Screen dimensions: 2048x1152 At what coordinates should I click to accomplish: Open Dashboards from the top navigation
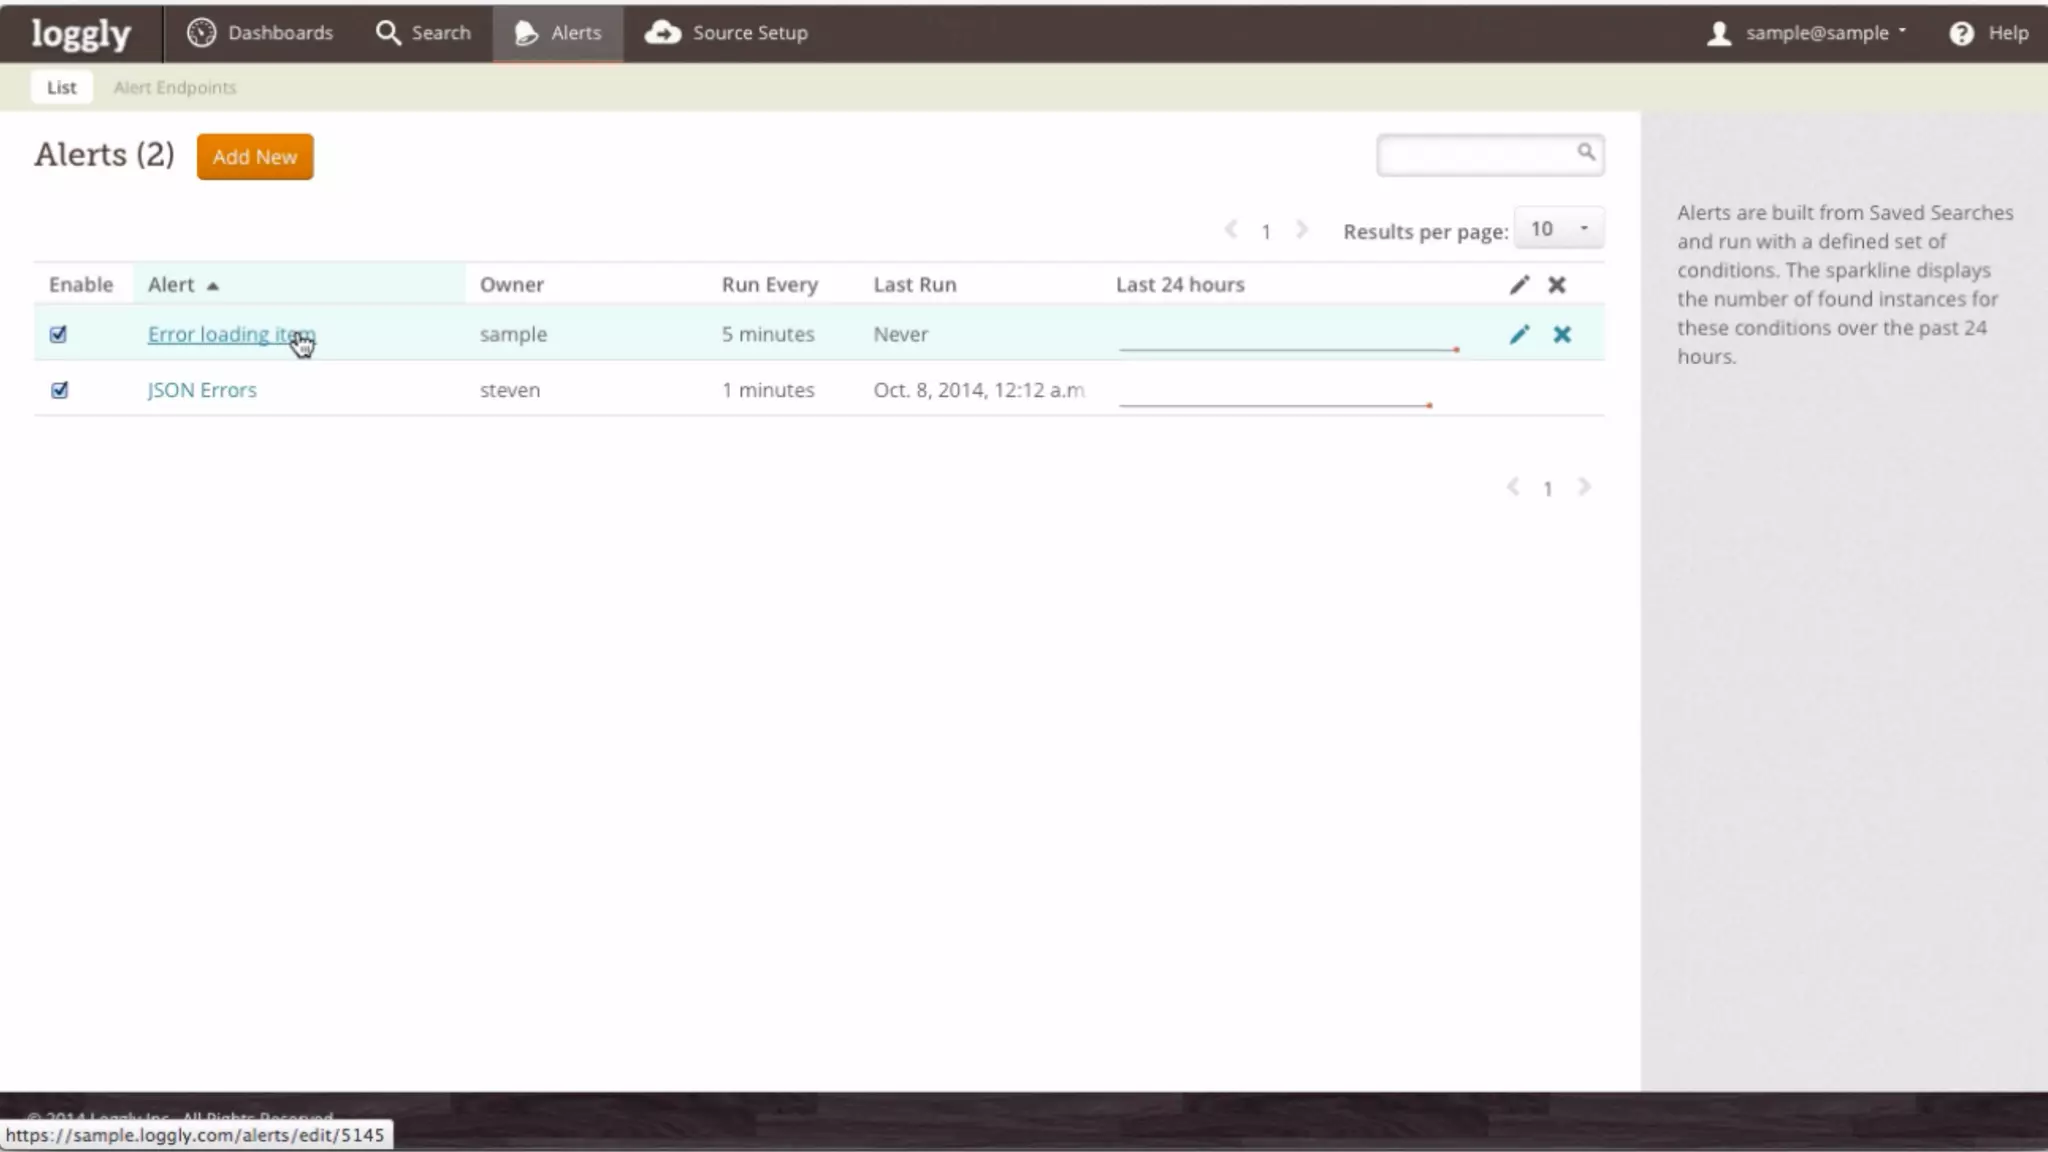tap(260, 33)
